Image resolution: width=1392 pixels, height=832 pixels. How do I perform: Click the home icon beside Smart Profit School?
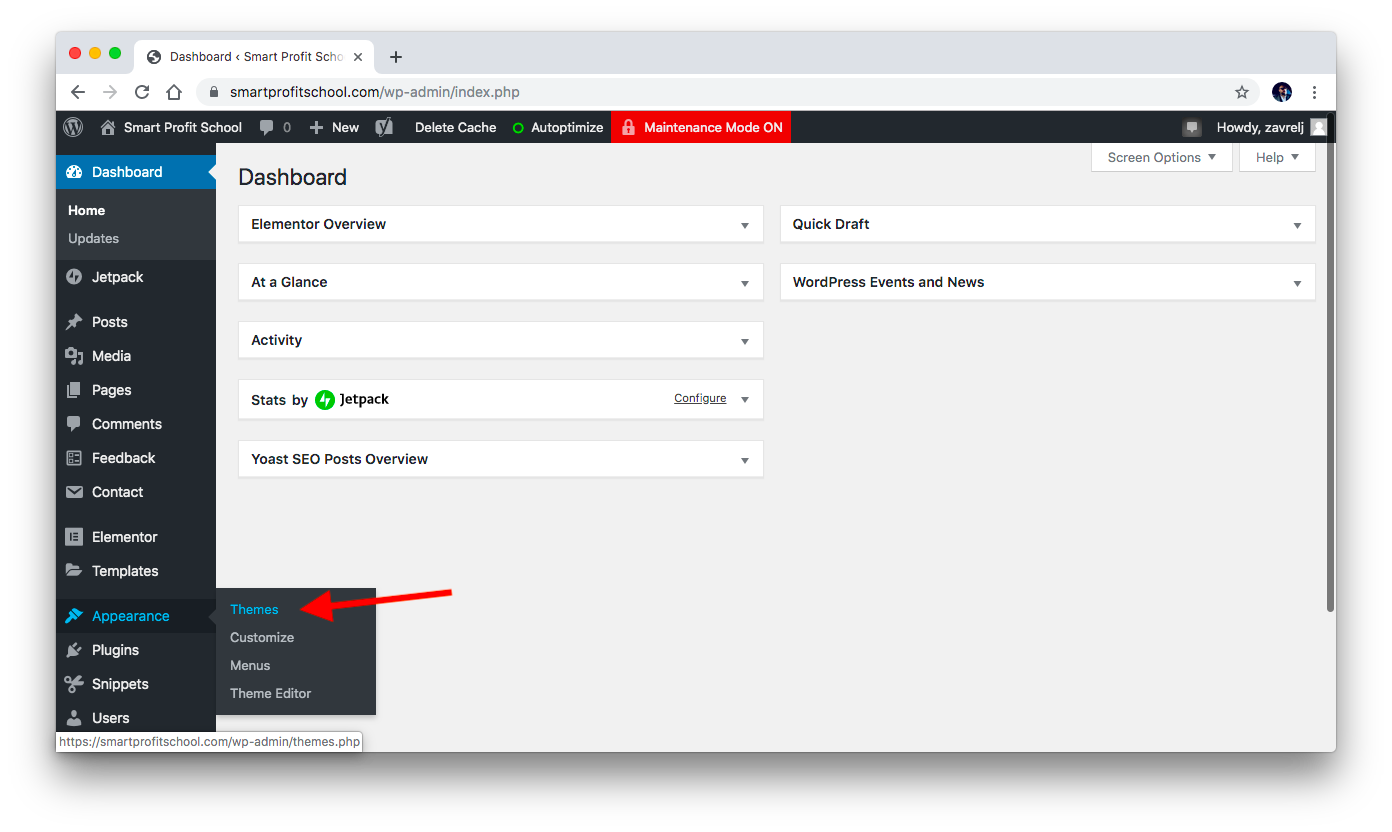pos(108,127)
